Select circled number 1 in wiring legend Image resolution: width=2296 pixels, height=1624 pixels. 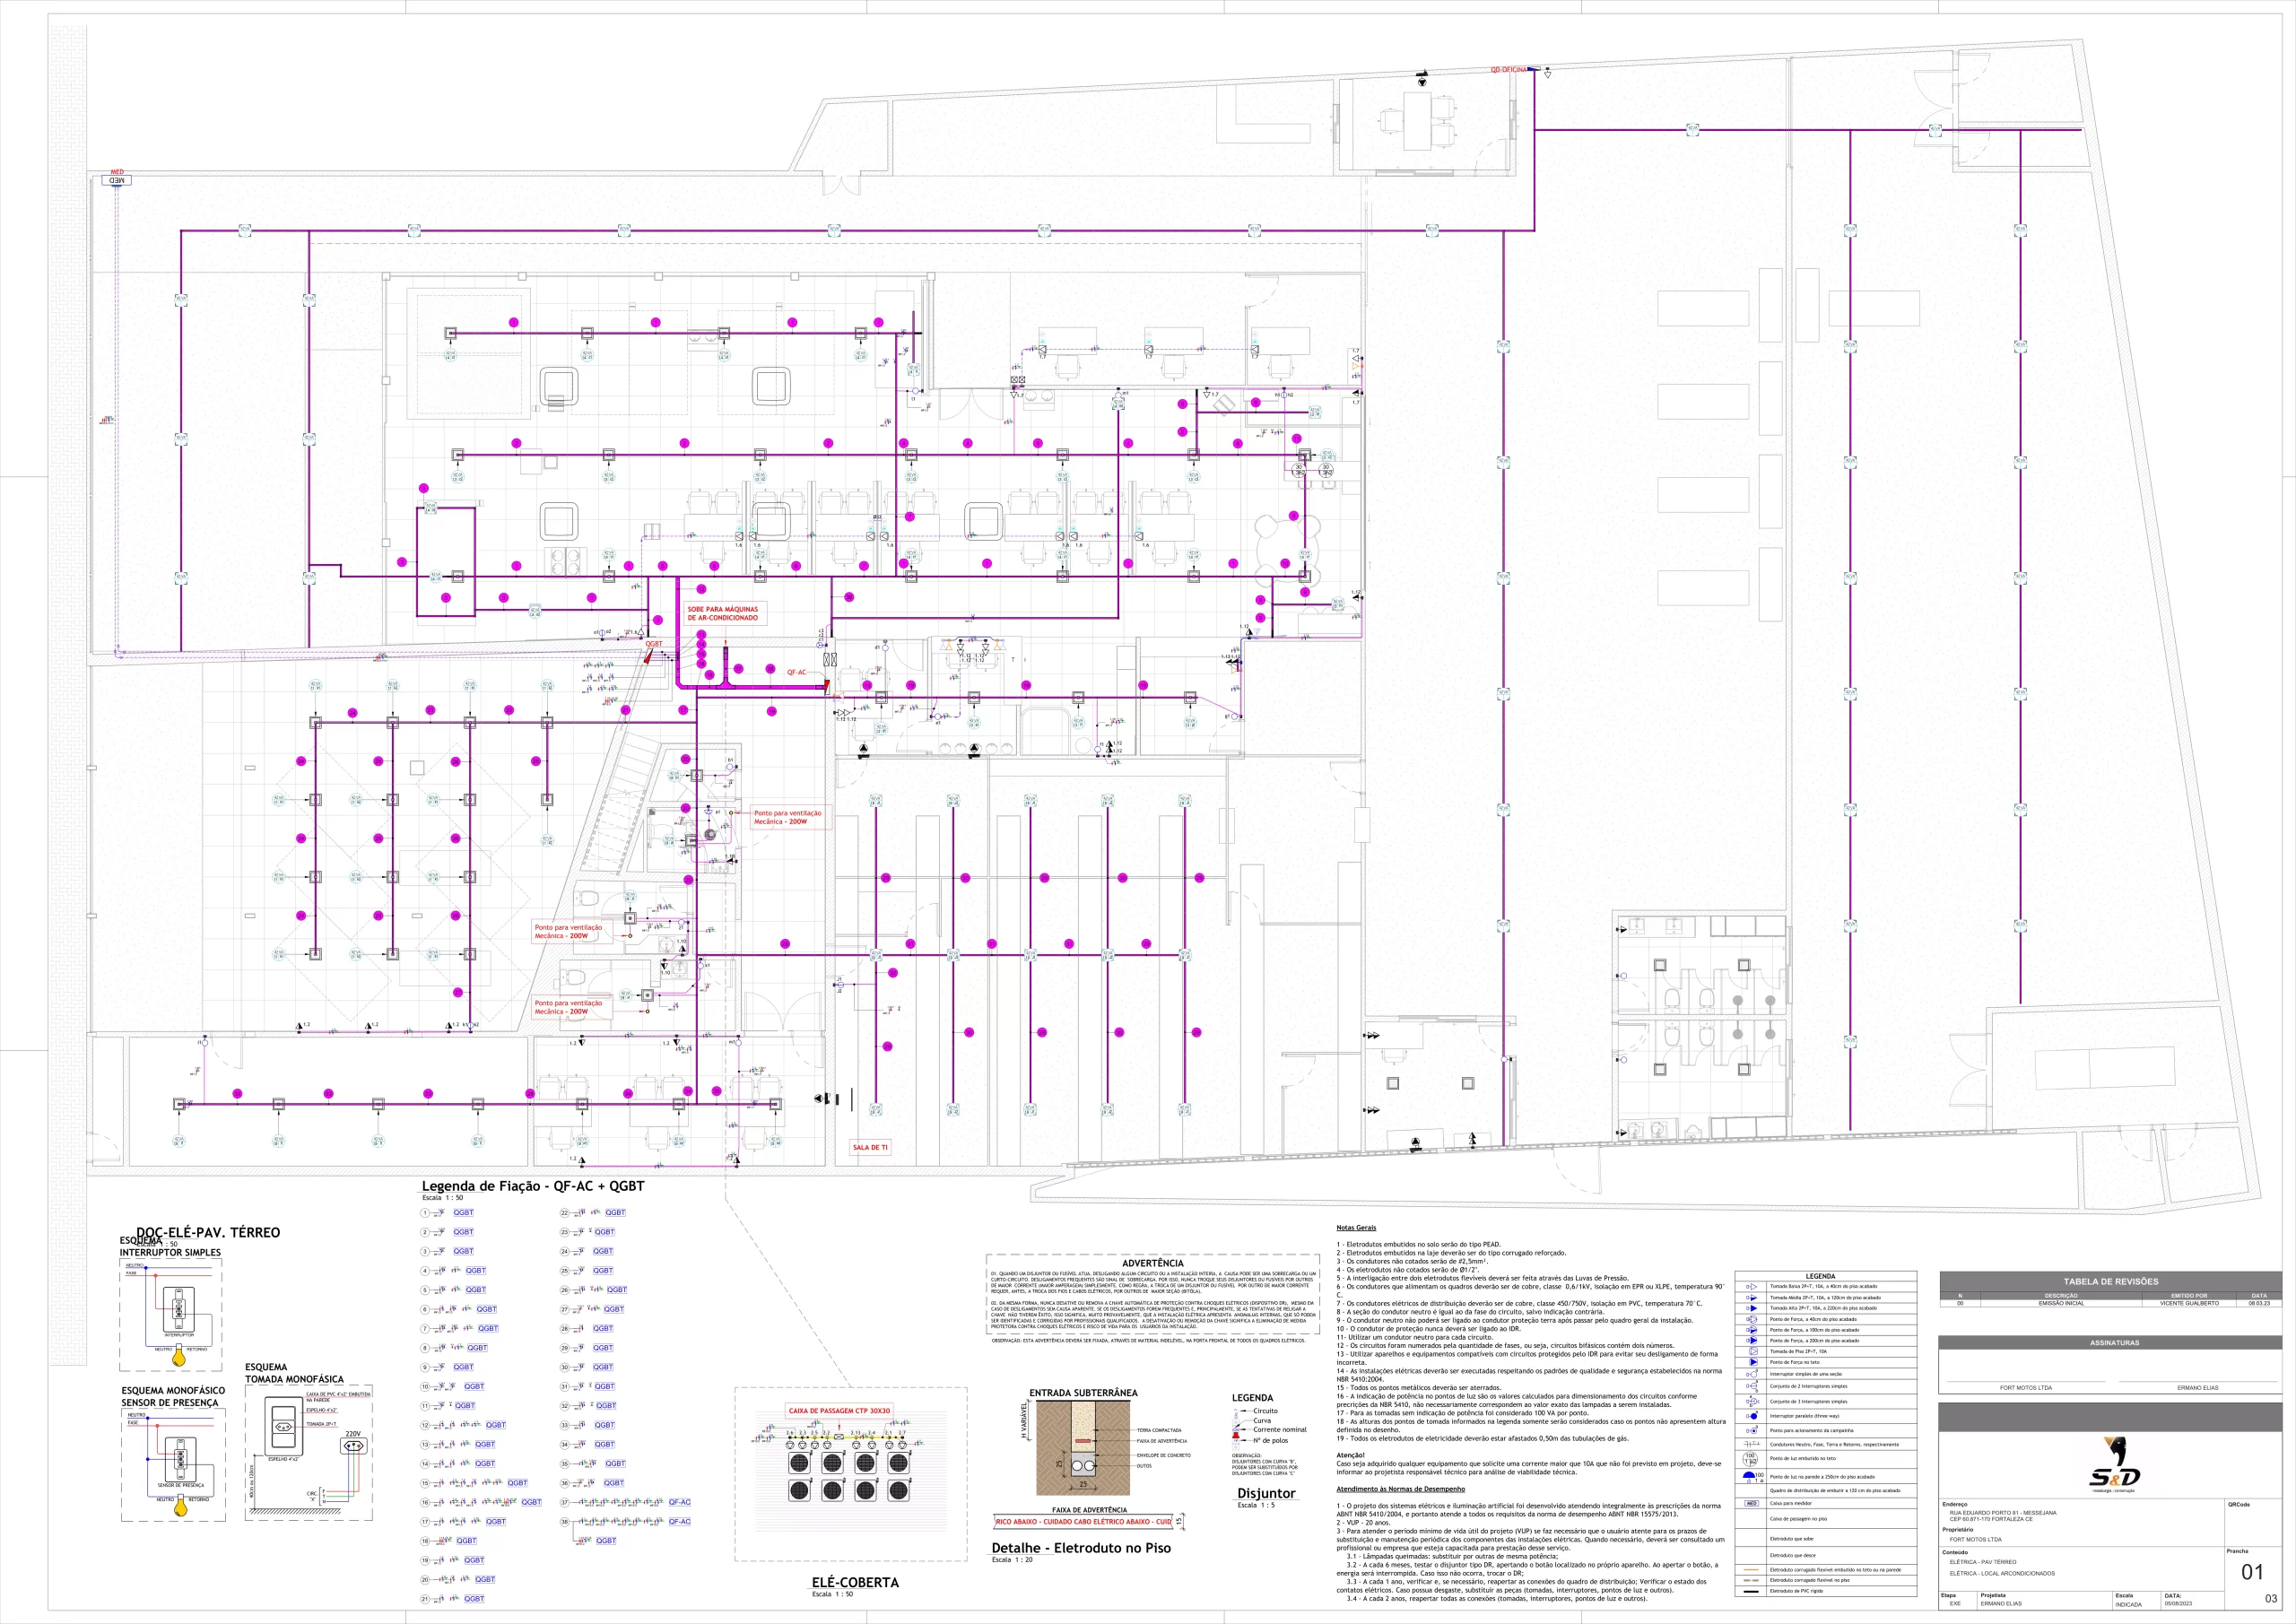click(x=425, y=1213)
